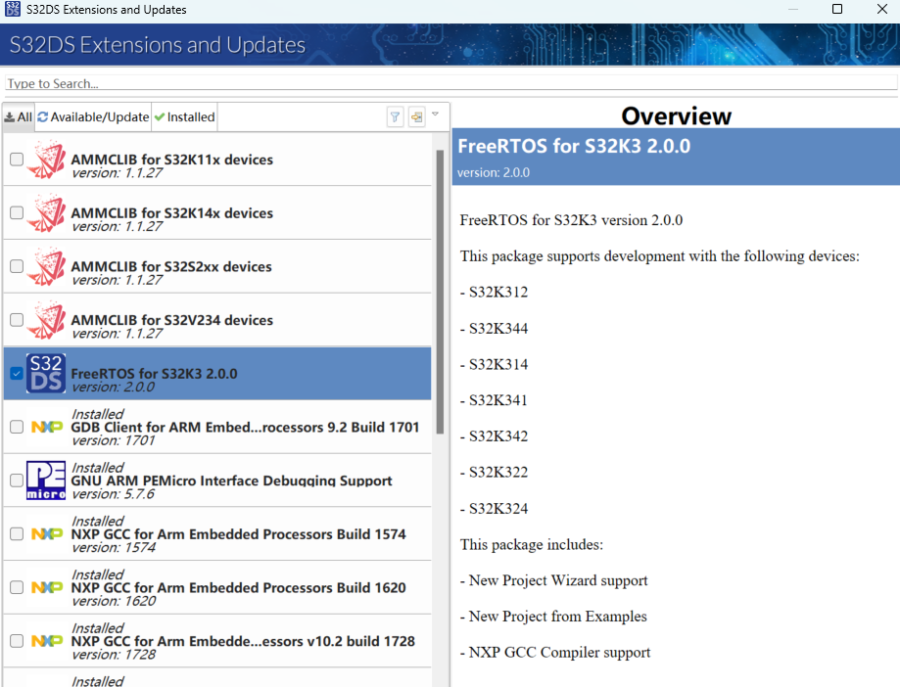Click the Type to Search field
Screen dimensions: 900x687
451,83
